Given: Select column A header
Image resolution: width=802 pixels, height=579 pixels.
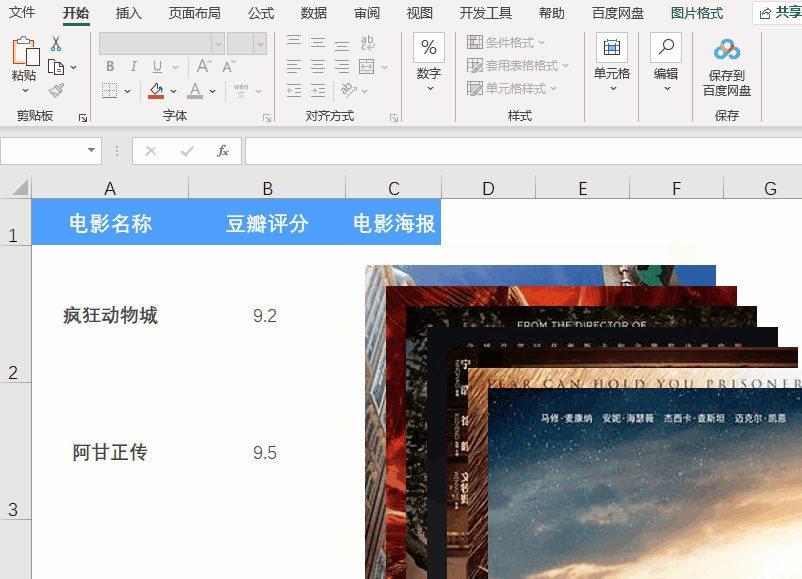Looking at the screenshot, I should click(110, 188).
